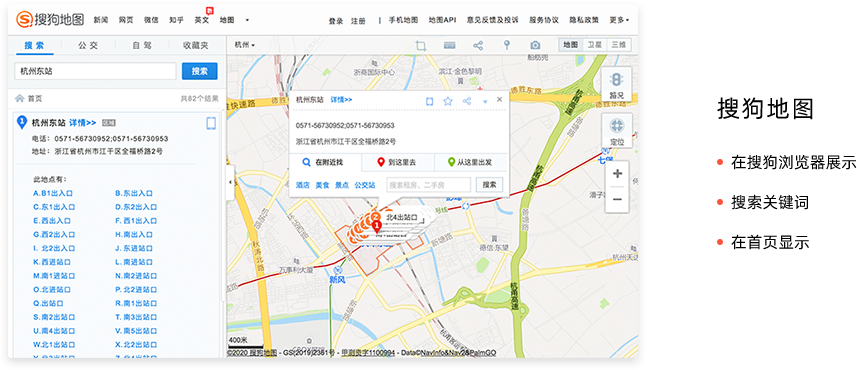The image size is (857, 370).
Task: Click the share icon in map toolbar
Action: (478, 45)
